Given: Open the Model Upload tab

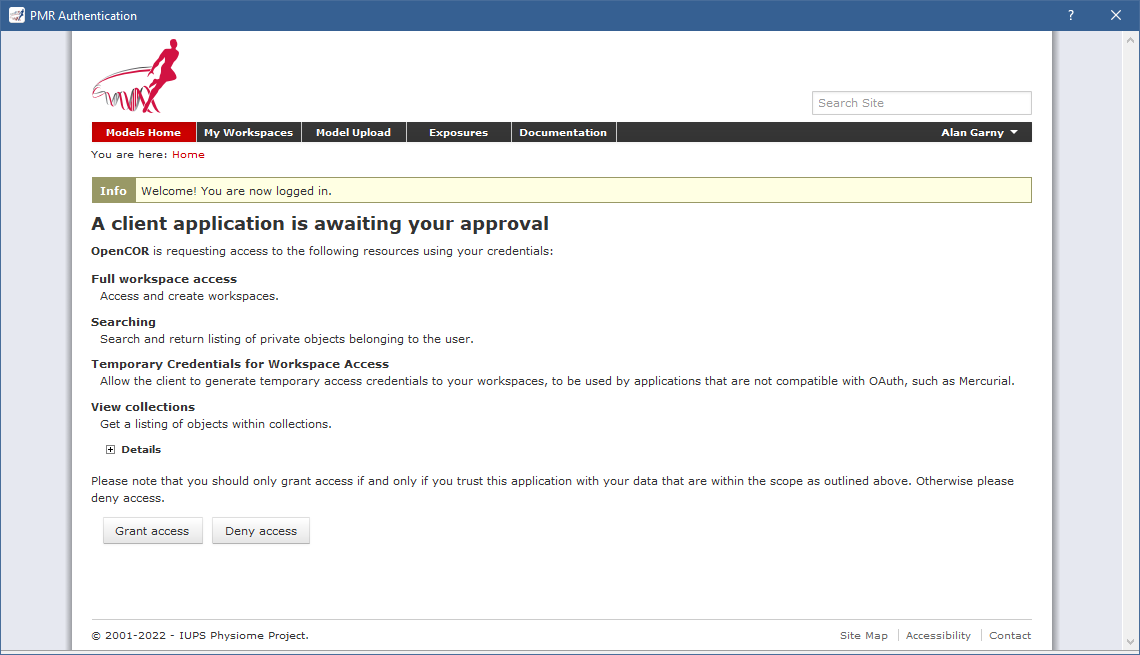Looking at the screenshot, I should pyautogui.click(x=353, y=132).
